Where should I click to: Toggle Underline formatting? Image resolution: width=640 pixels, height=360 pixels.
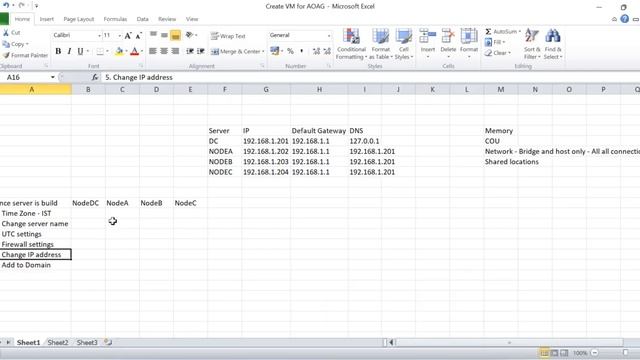tap(80, 51)
